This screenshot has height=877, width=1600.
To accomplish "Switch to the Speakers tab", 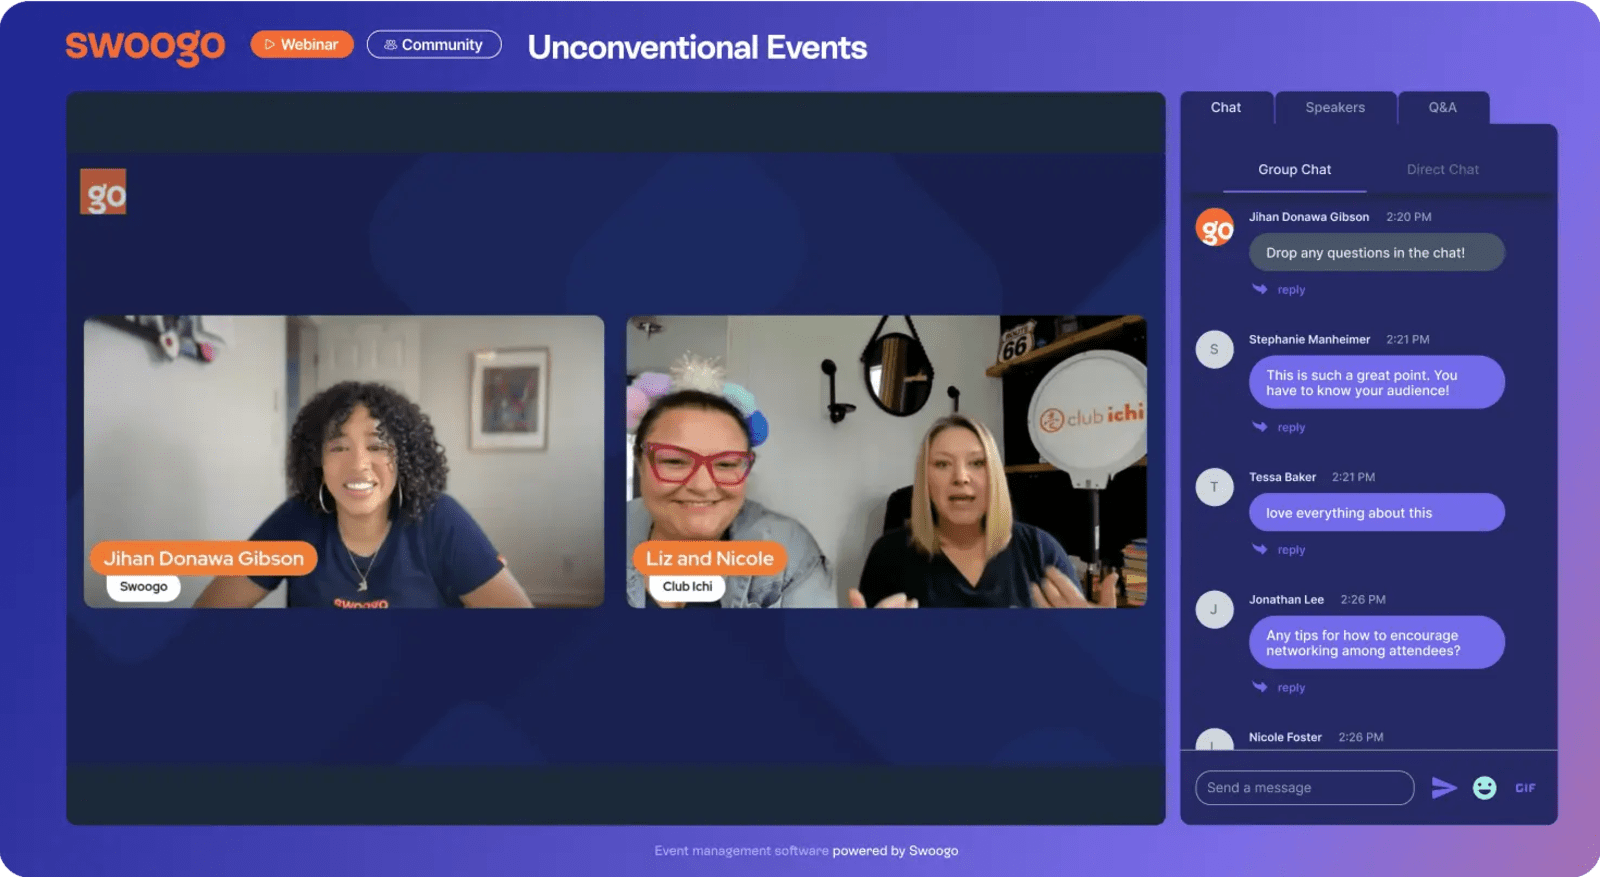I will click(1335, 108).
